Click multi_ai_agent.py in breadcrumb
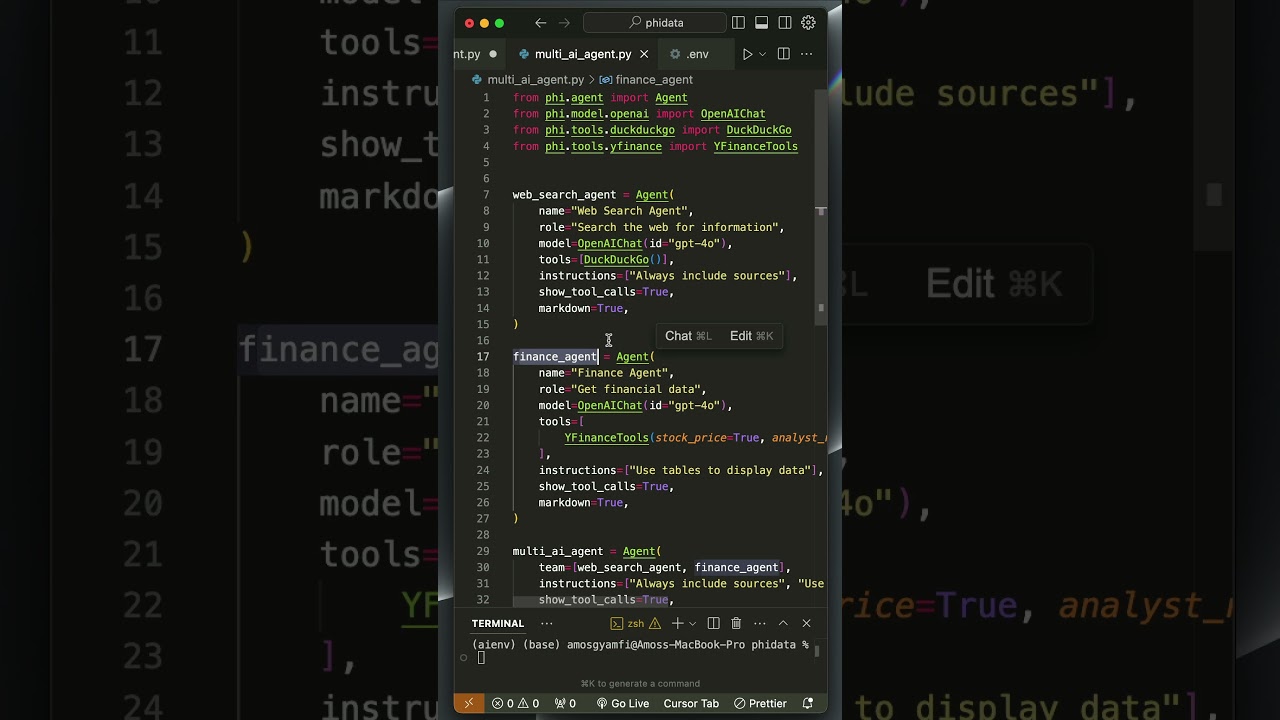Image resolution: width=1280 pixels, height=720 pixels. pos(536,80)
